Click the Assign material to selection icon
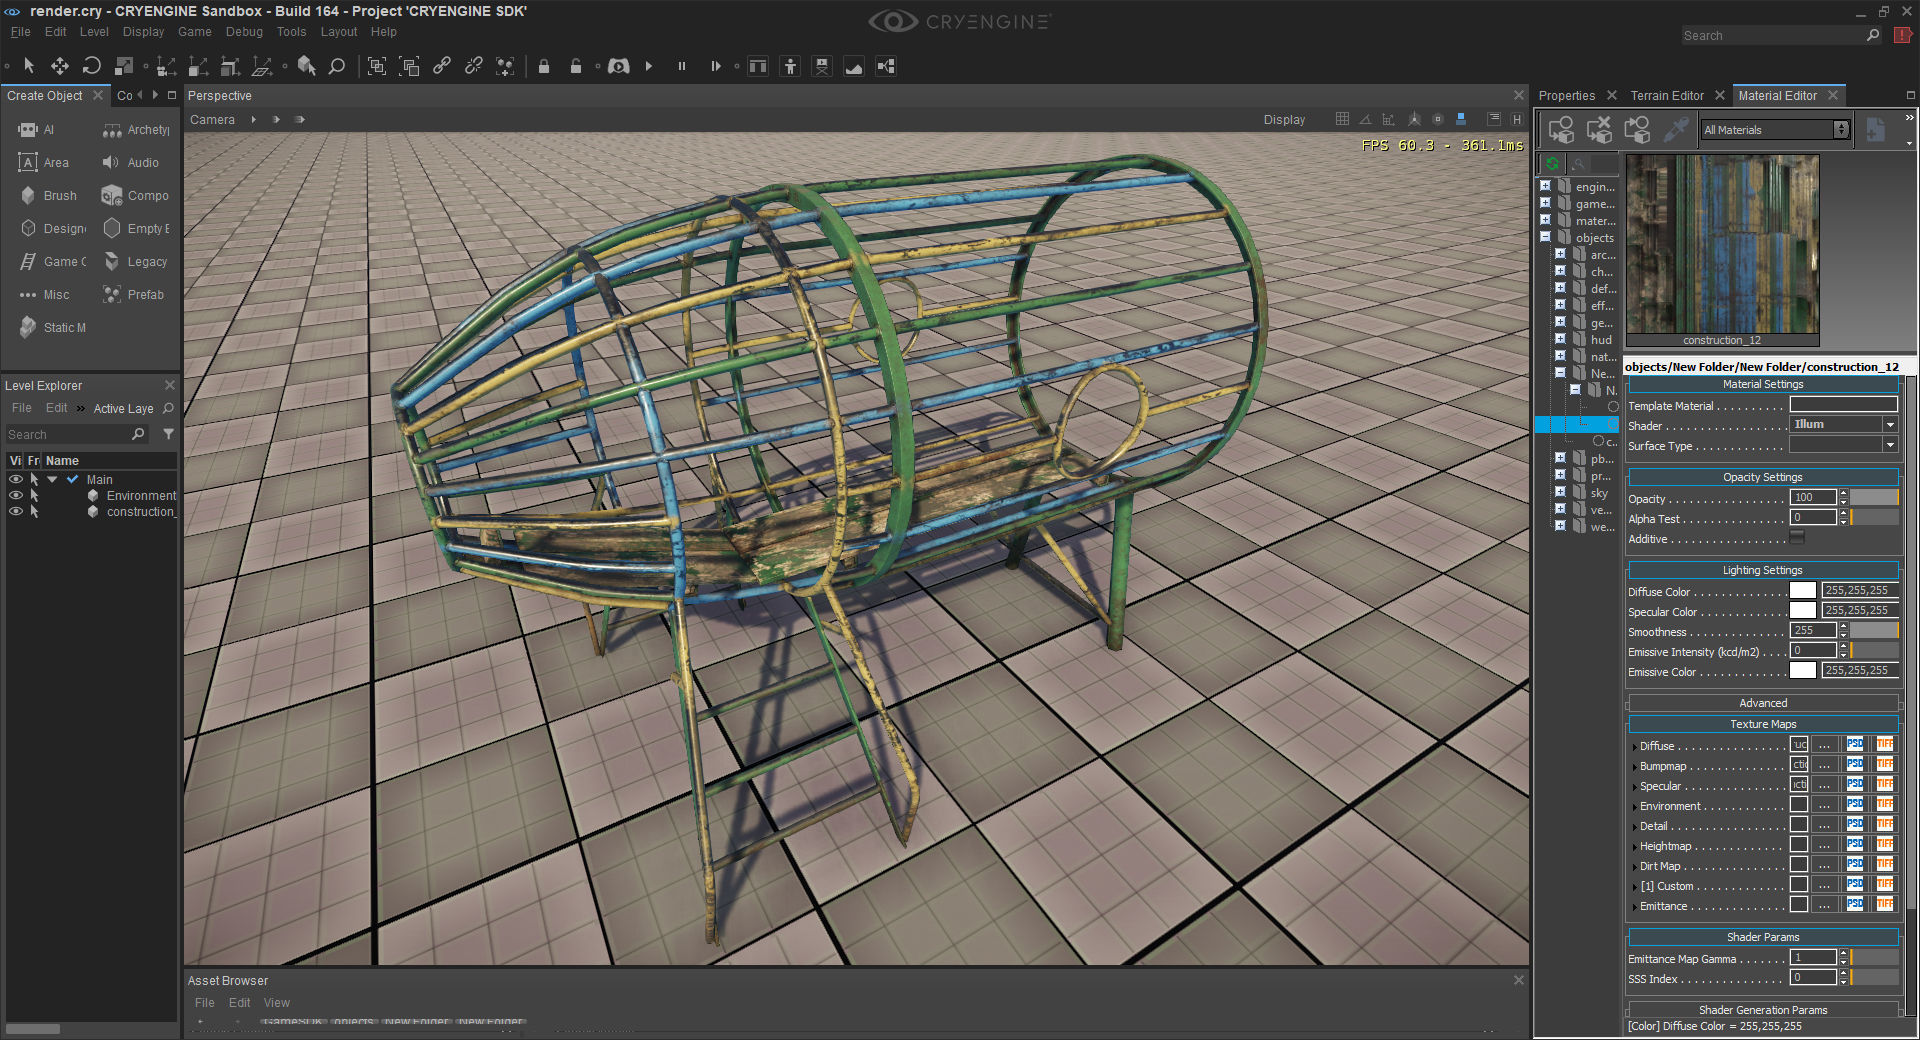 [1561, 130]
